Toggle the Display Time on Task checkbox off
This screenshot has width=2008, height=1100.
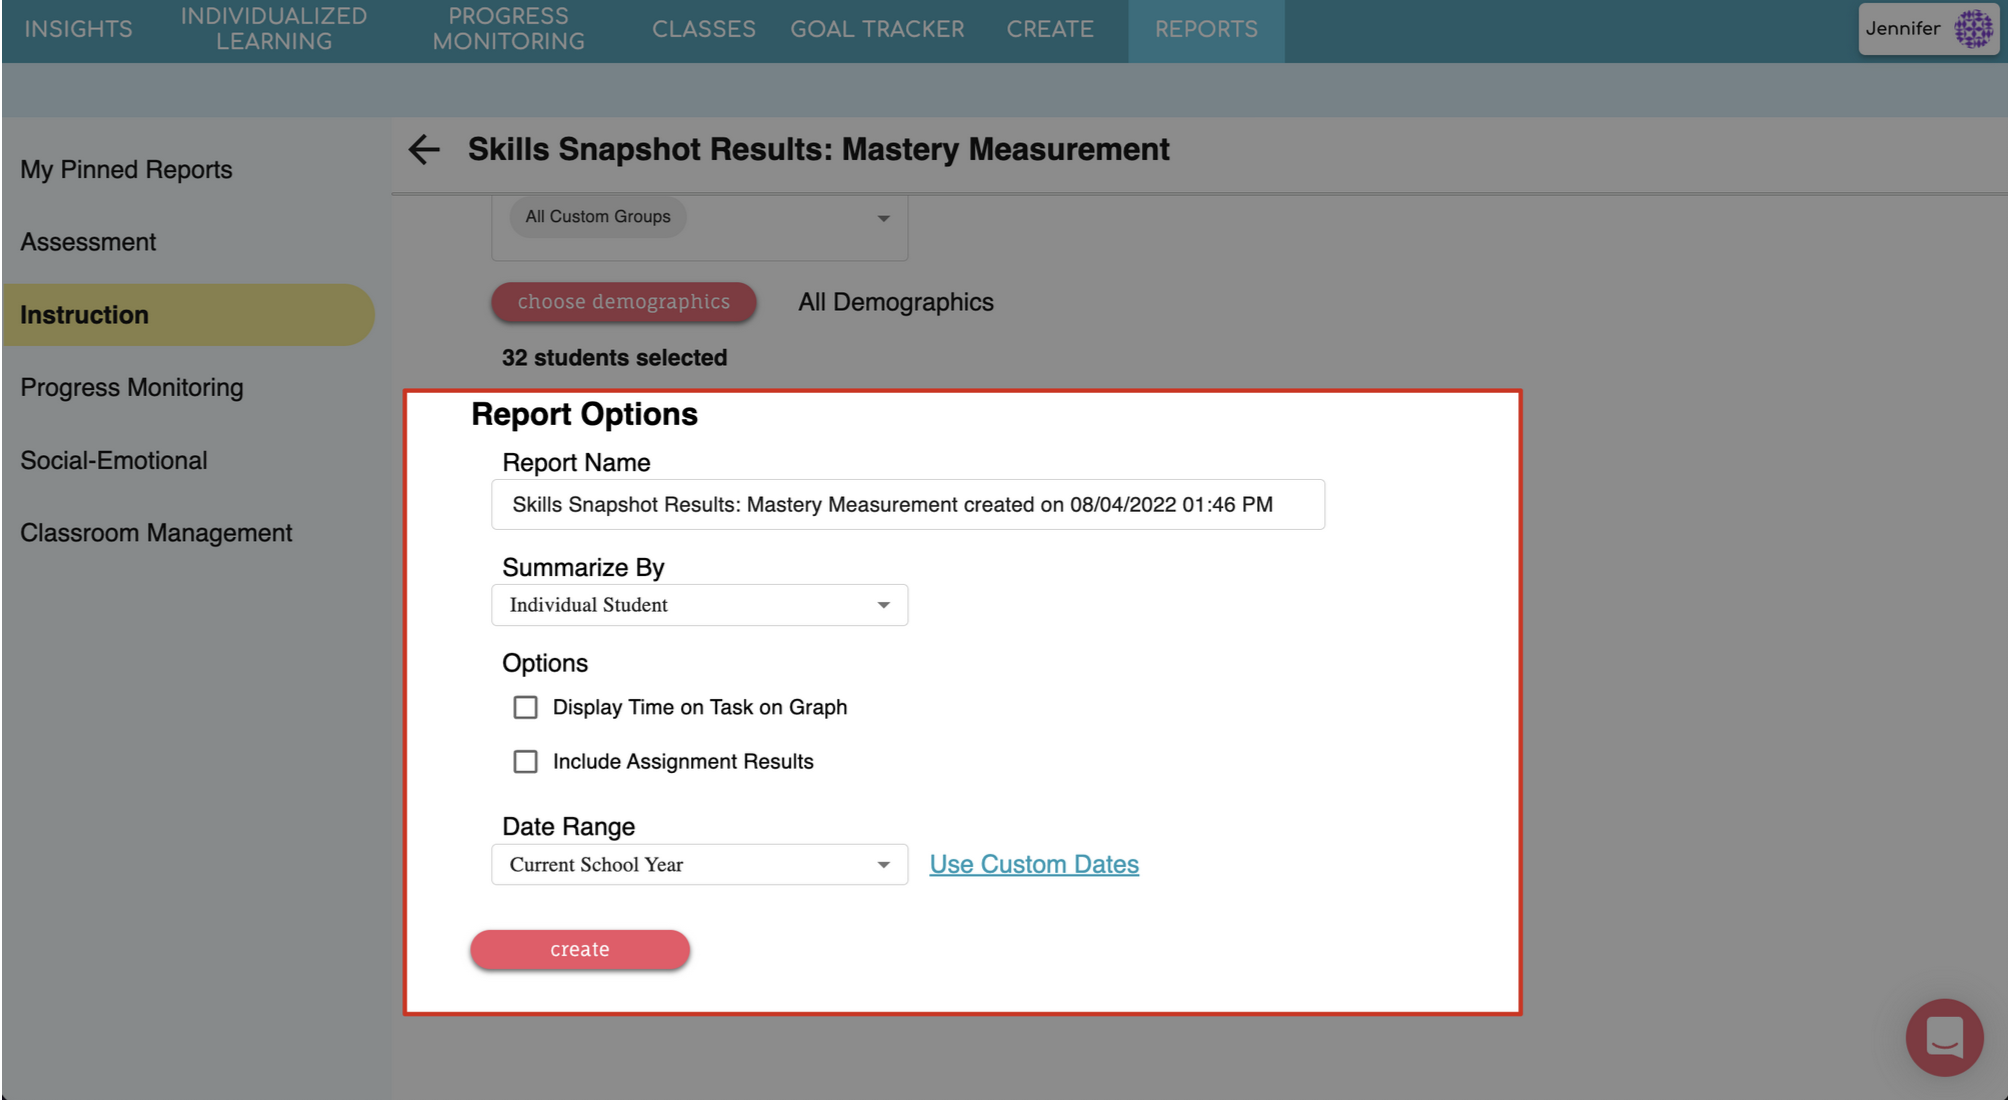[525, 707]
